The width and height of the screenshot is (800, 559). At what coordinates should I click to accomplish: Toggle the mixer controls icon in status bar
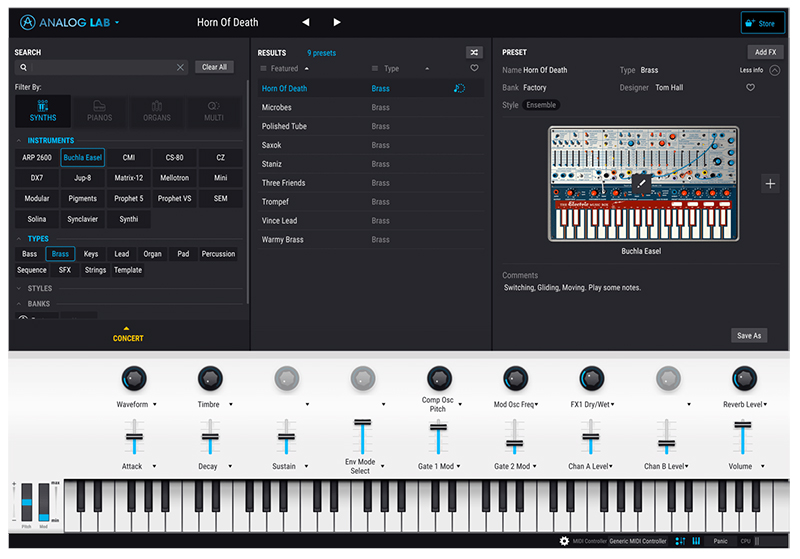680,541
